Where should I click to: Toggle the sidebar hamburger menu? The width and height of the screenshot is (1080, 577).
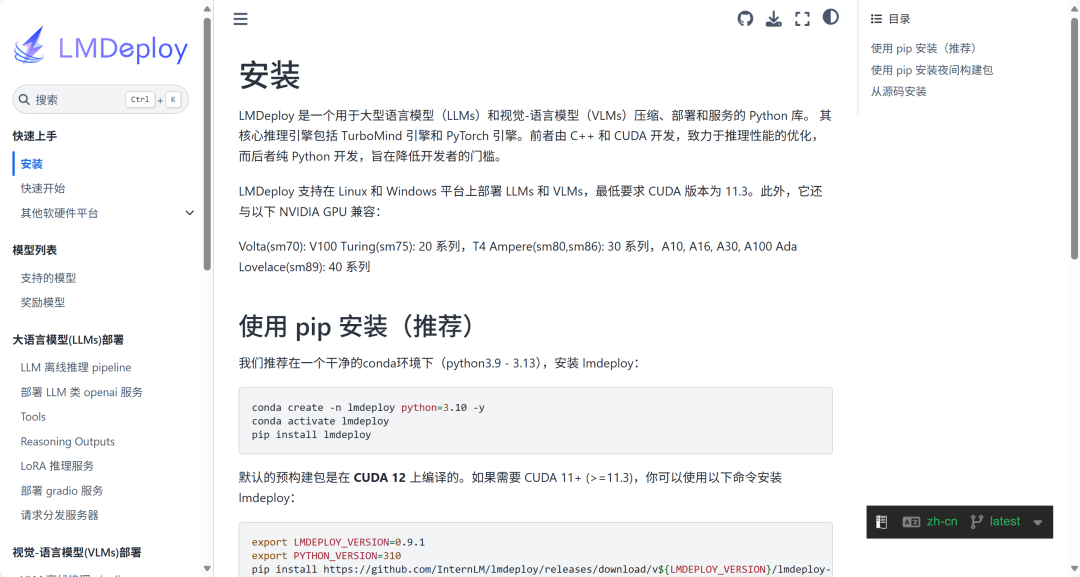[x=240, y=19]
